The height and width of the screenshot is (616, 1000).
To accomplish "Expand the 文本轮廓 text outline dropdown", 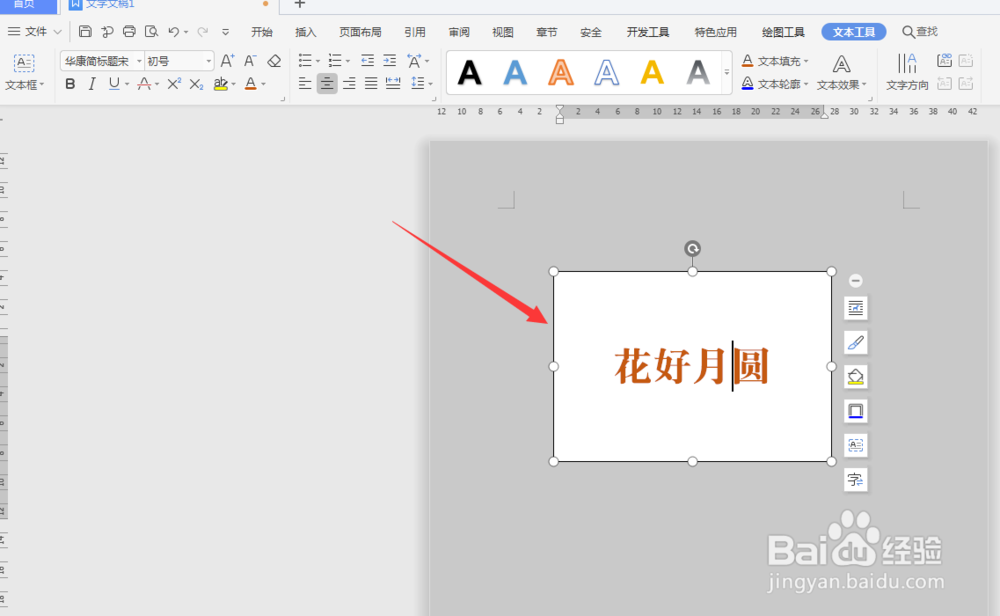I will pos(806,84).
